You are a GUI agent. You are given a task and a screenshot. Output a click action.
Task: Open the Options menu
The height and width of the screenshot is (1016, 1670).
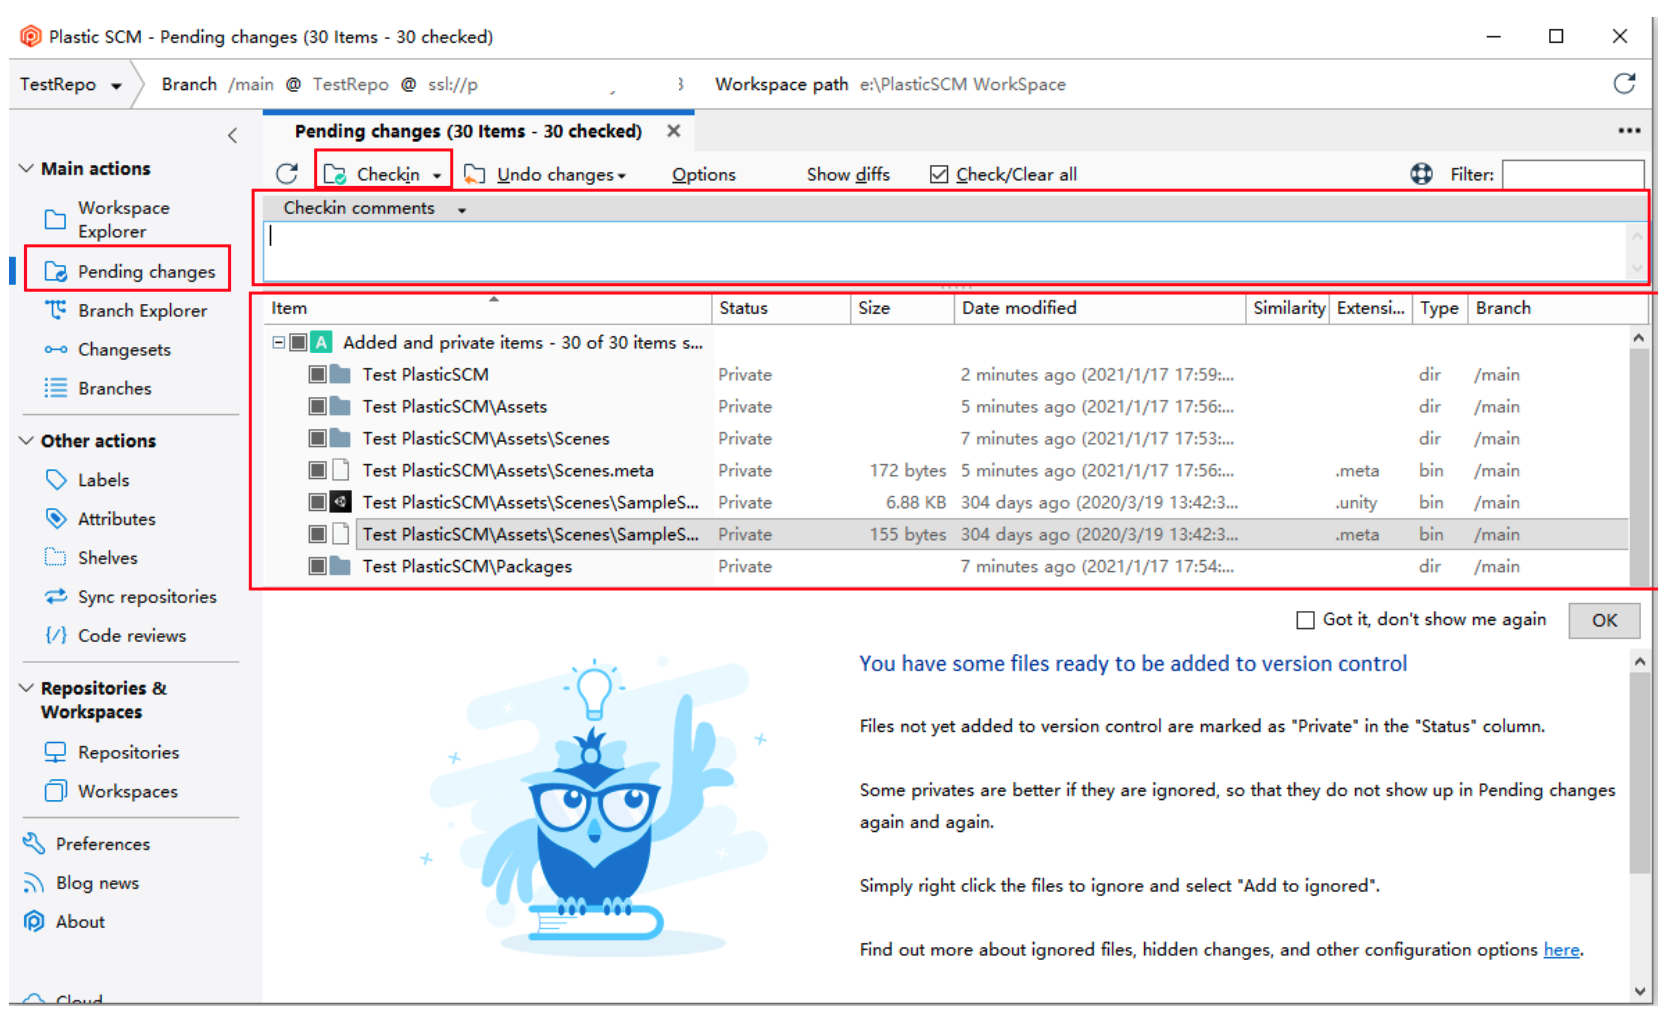coord(703,174)
